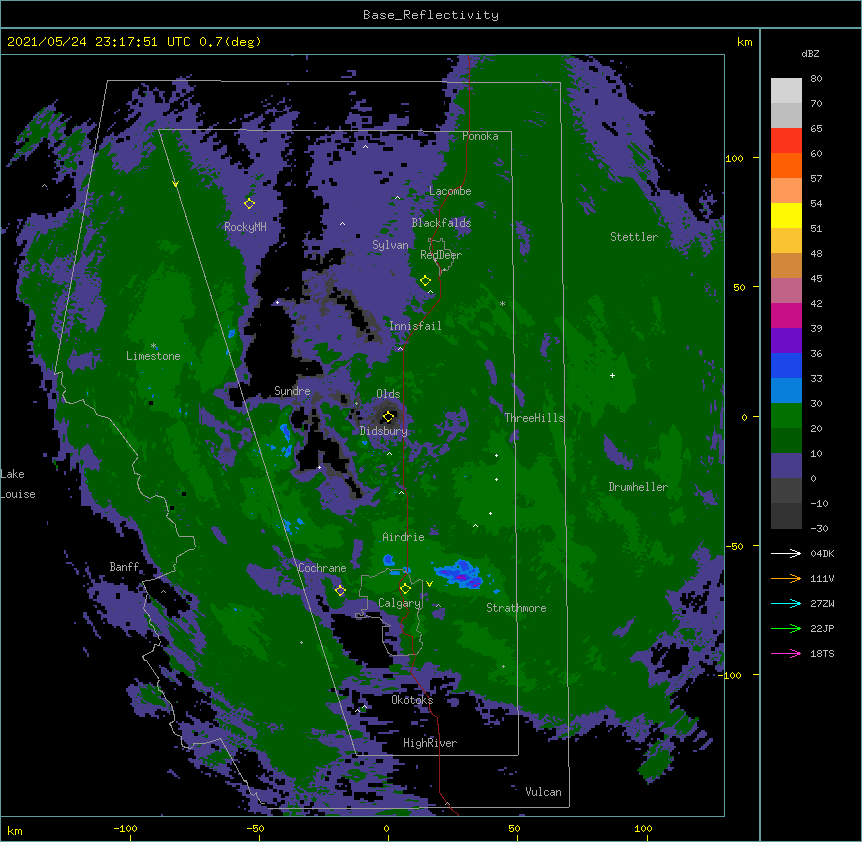Click the Sylvan label

390,245
